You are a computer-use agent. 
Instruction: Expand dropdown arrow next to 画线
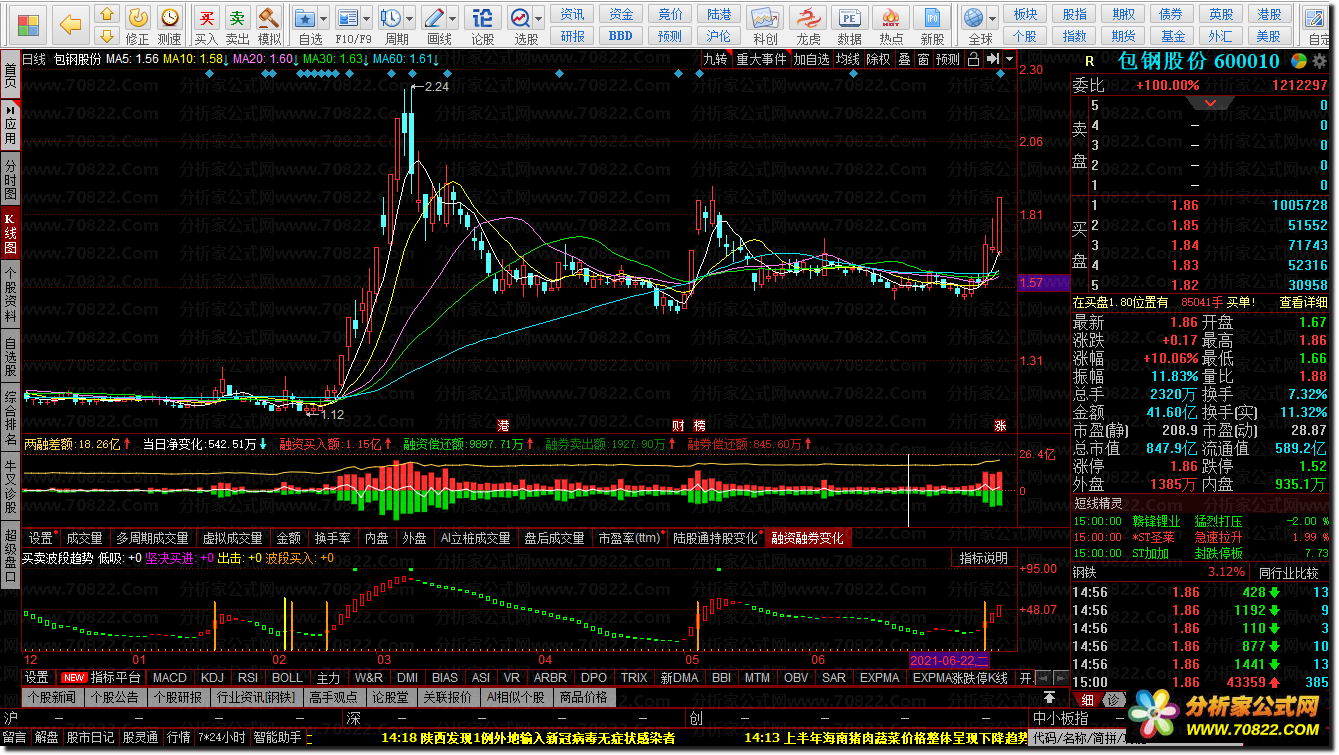click(x=452, y=18)
